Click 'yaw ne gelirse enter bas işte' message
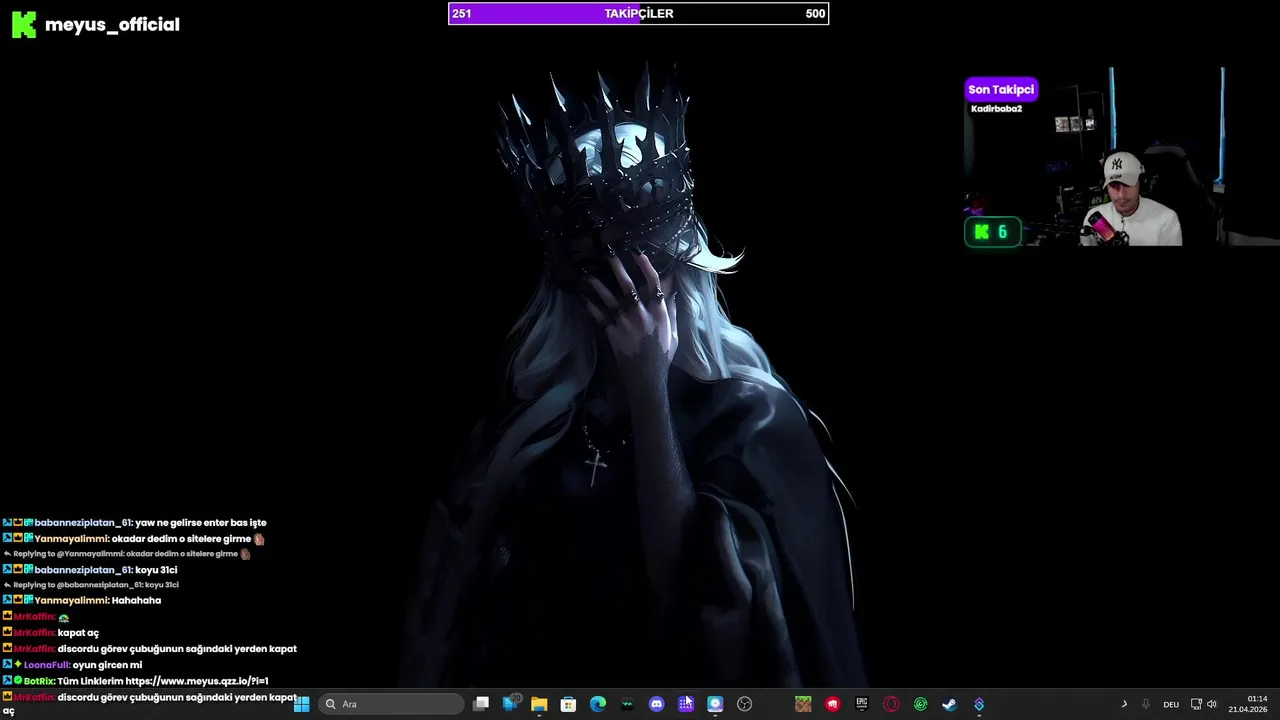The height and width of the screenshot is (720, 1280). [201, 523]
